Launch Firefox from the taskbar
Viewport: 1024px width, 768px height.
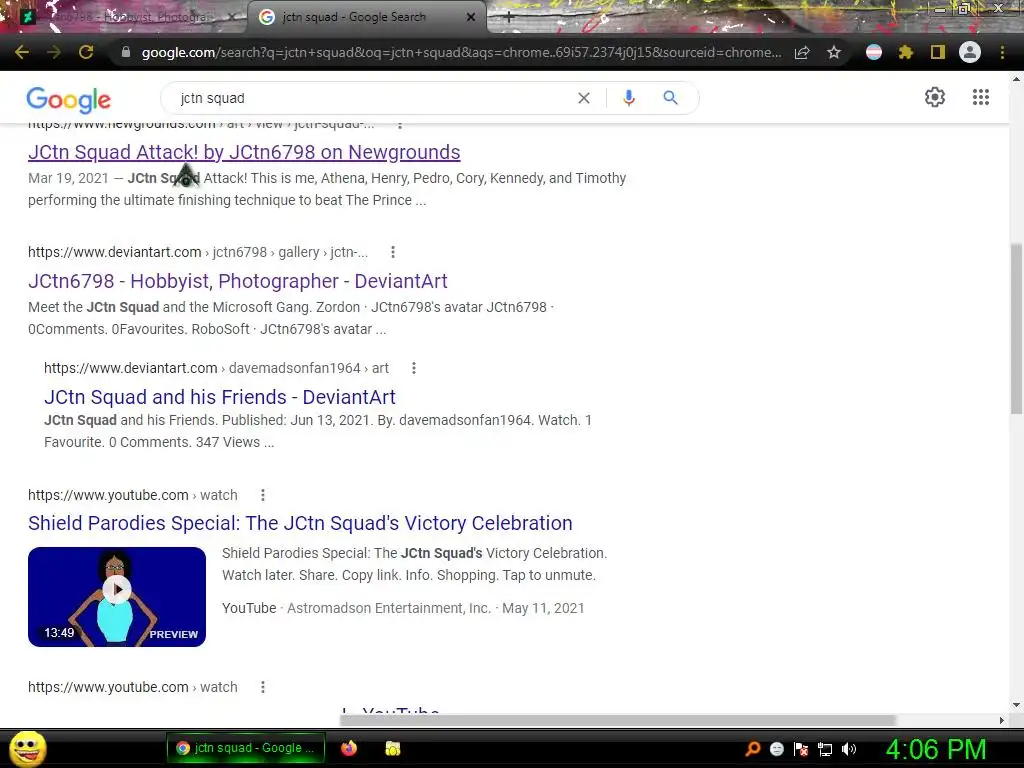(349, 748)
